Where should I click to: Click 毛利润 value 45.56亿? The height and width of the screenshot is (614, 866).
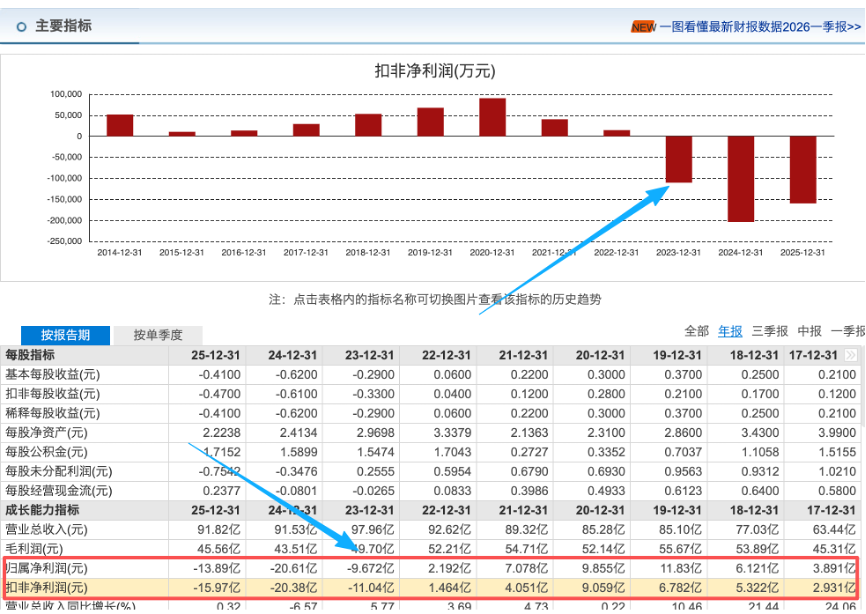219,549
